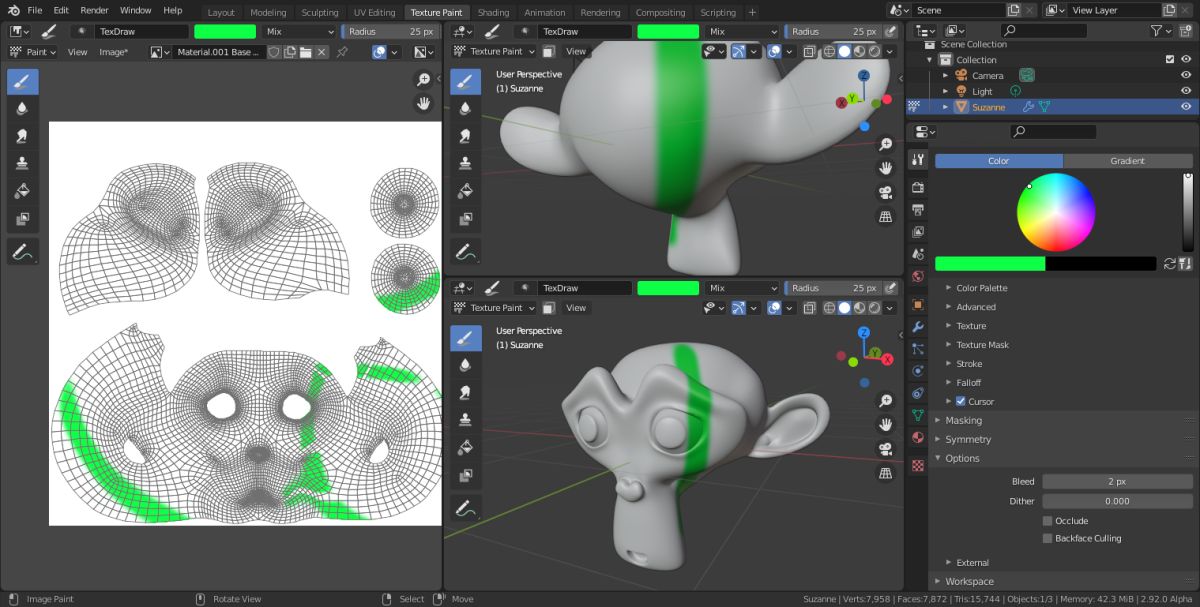Select the Gradient color mode button
The image size is (1200, 607).
(x=1128, y=160)
